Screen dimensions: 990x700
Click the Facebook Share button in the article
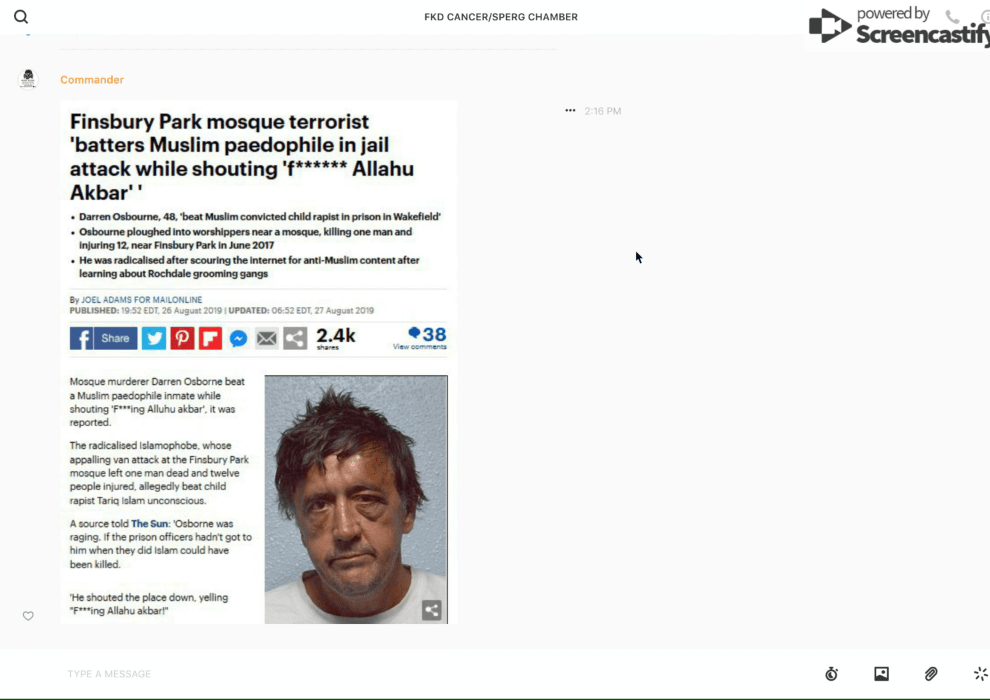pos(104,338)
